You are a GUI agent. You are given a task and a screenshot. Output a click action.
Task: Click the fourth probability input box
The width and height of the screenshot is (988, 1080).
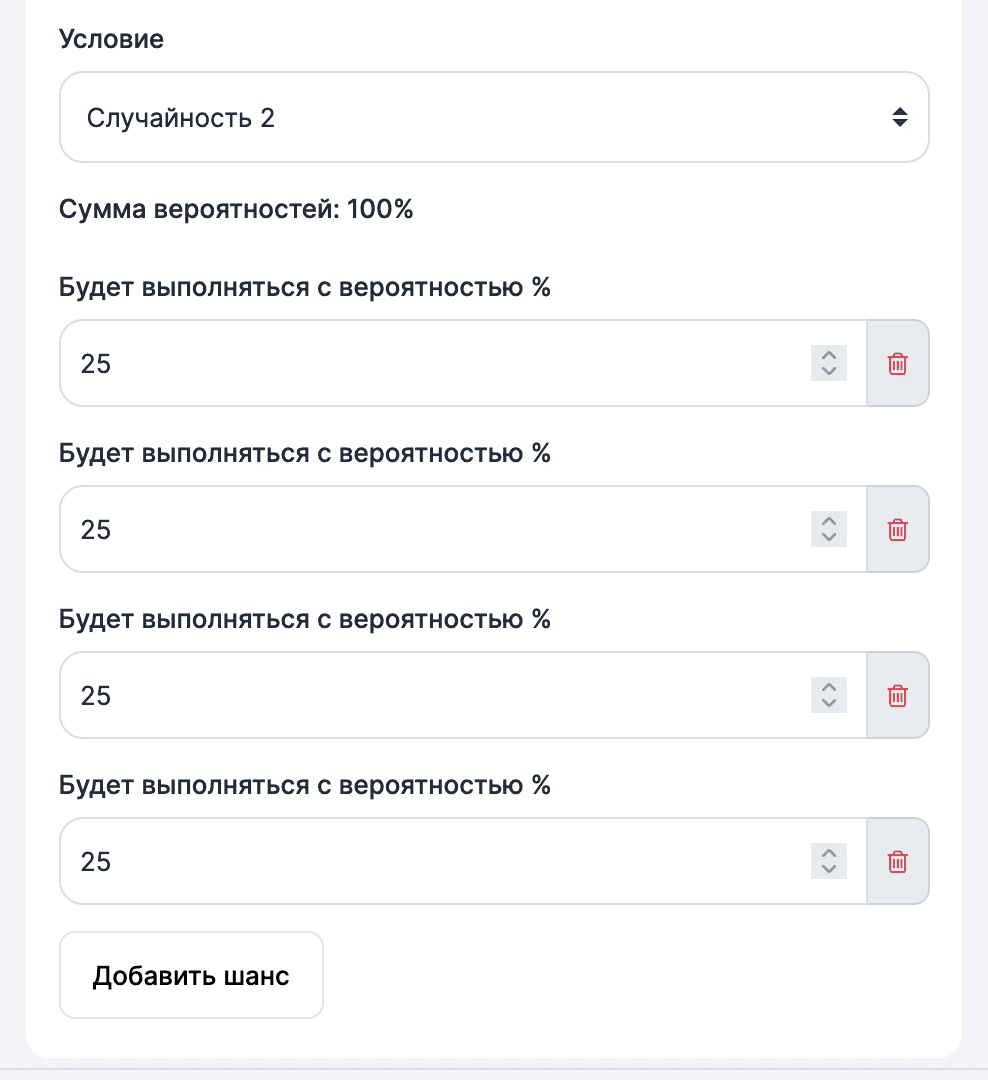click(x=400, y=861)
